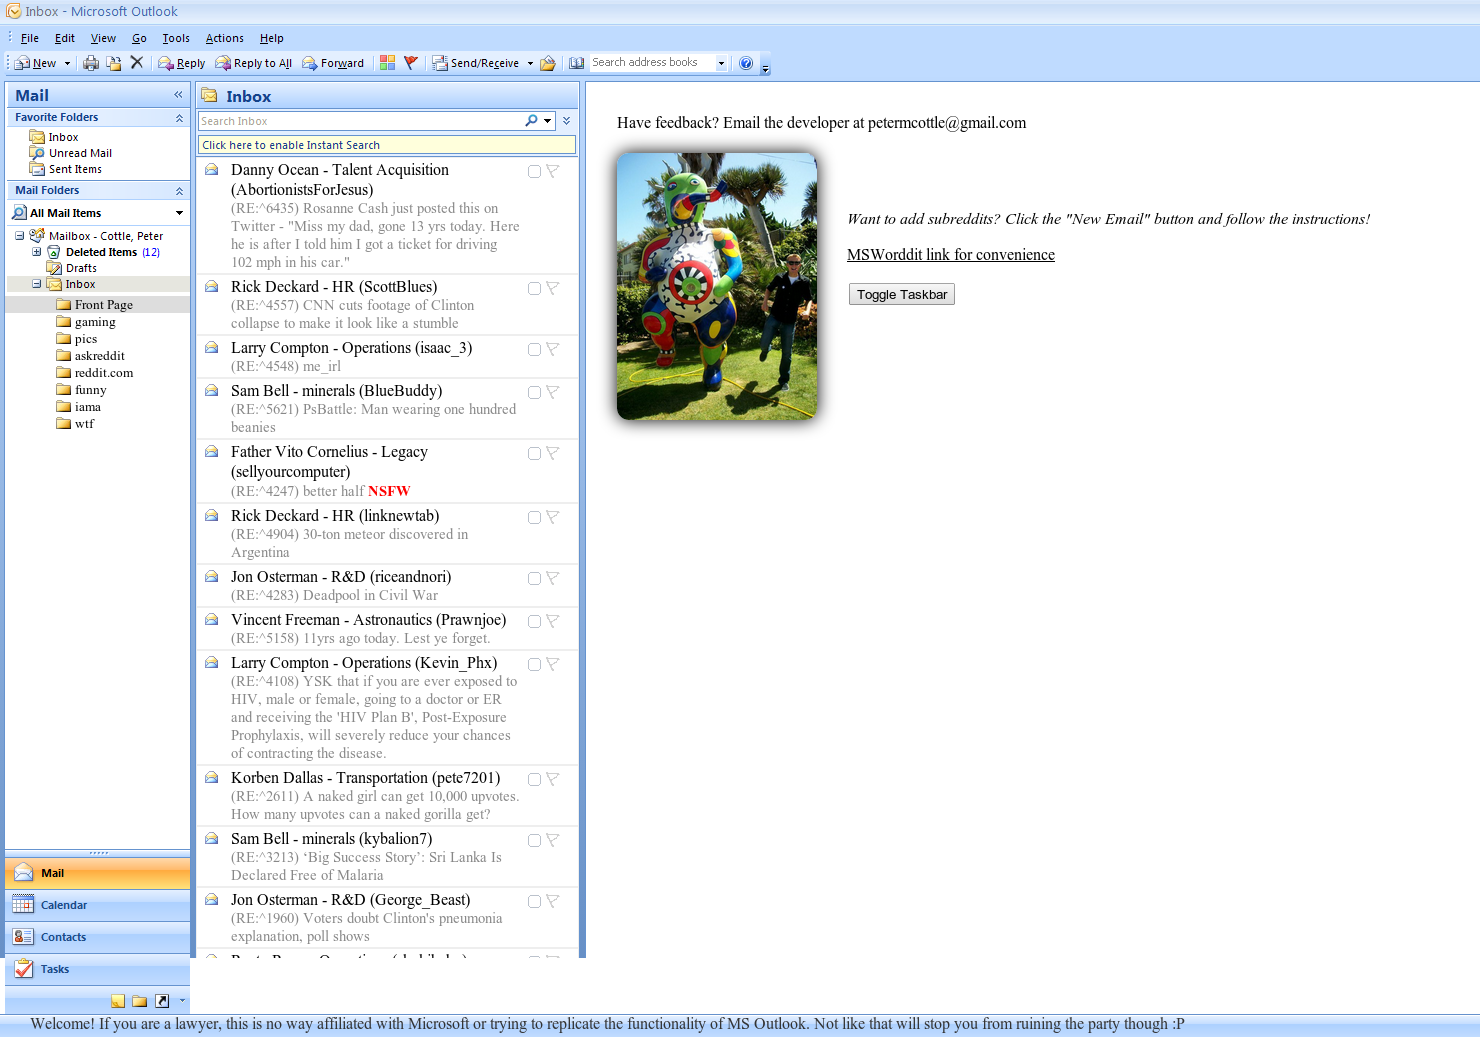
Task: Click the Shortcuts arrow icon at the bottom
Action: [x=162, y=1001]
